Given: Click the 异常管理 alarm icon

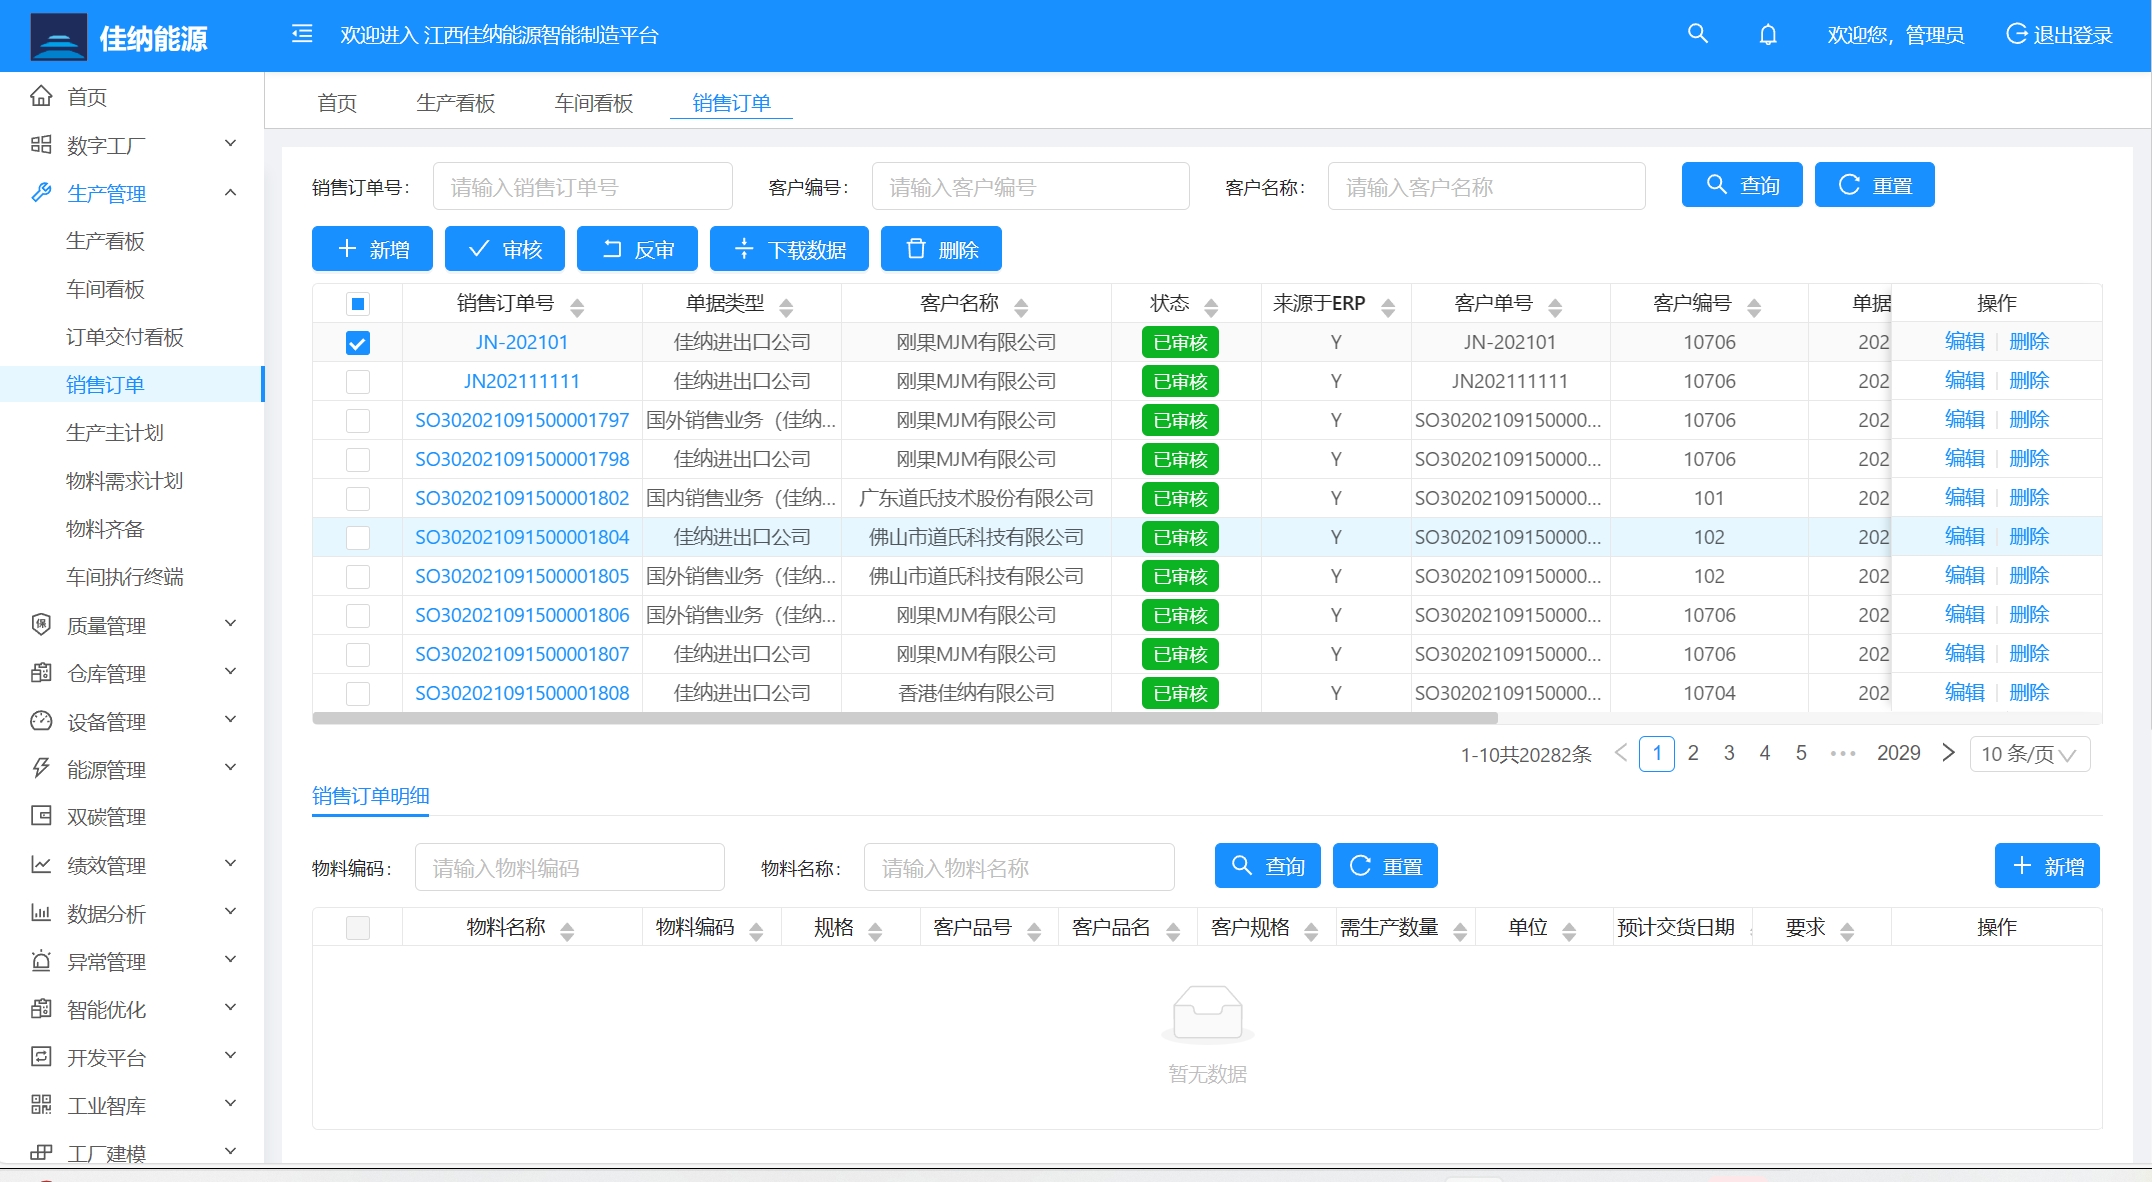Looking at the screenshot, I should [41, 960].
